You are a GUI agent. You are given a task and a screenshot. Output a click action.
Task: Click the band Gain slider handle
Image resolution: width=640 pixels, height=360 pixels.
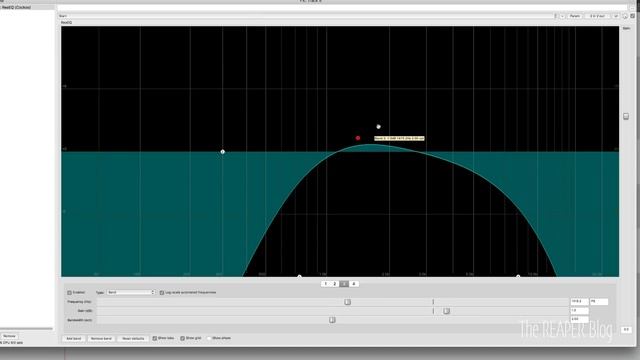coord(447,311)
